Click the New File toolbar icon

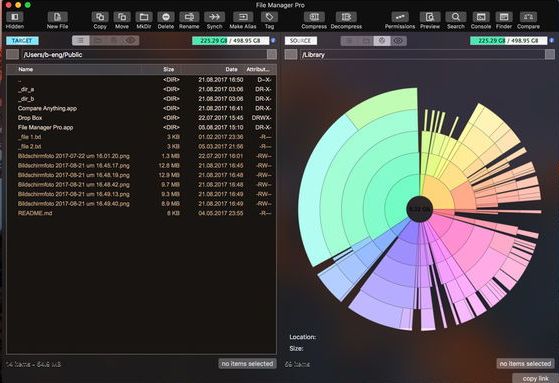[57, 17]
